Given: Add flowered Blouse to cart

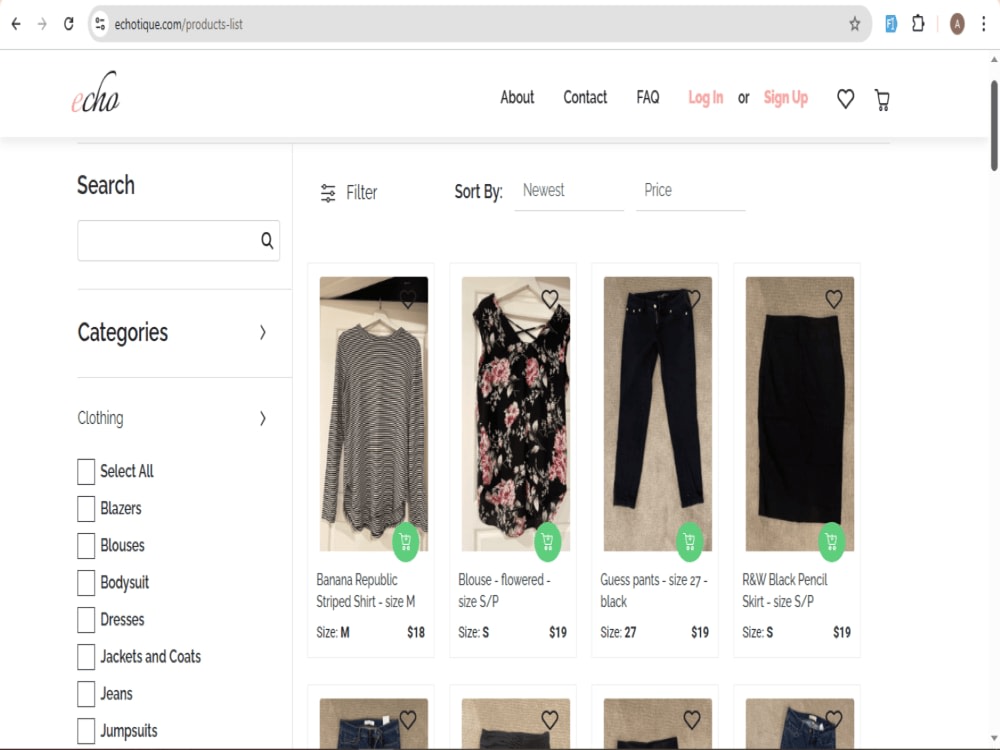Looking at the screenshot, I should (x=548, y=542).
